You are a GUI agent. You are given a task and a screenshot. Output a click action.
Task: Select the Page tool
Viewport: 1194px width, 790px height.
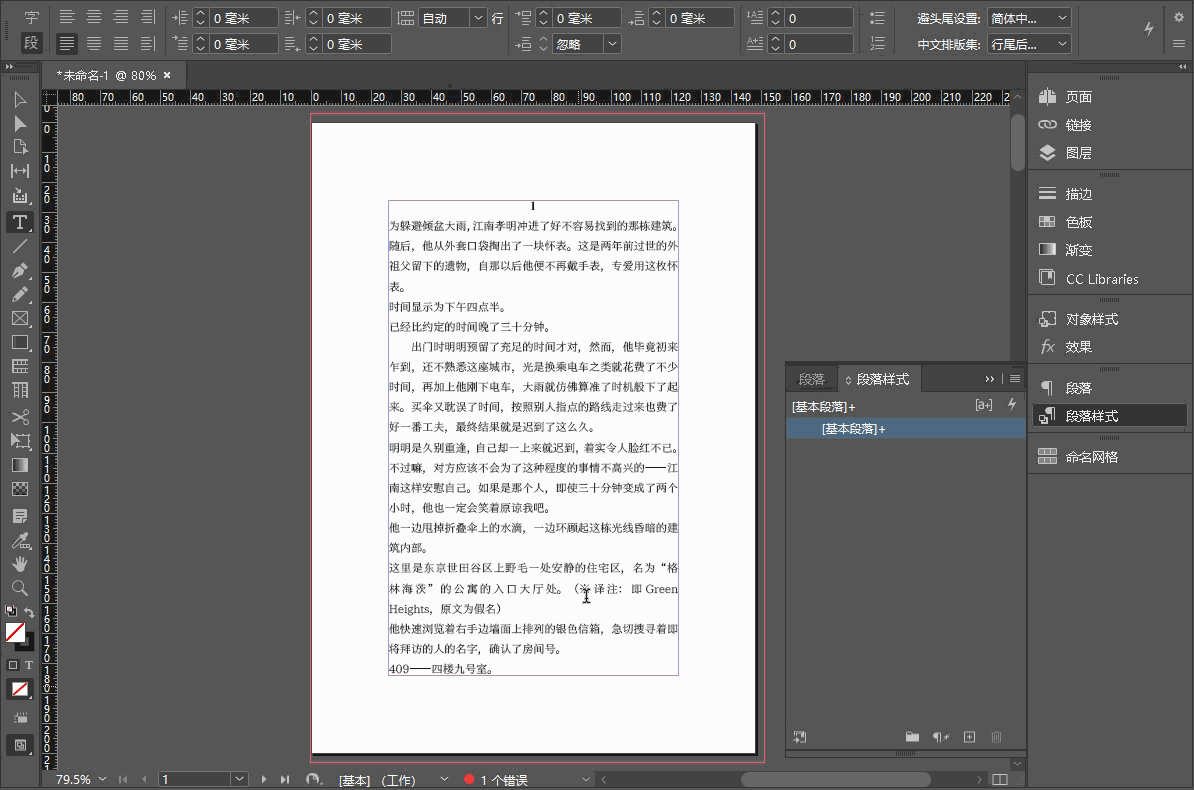coord(20,147)
